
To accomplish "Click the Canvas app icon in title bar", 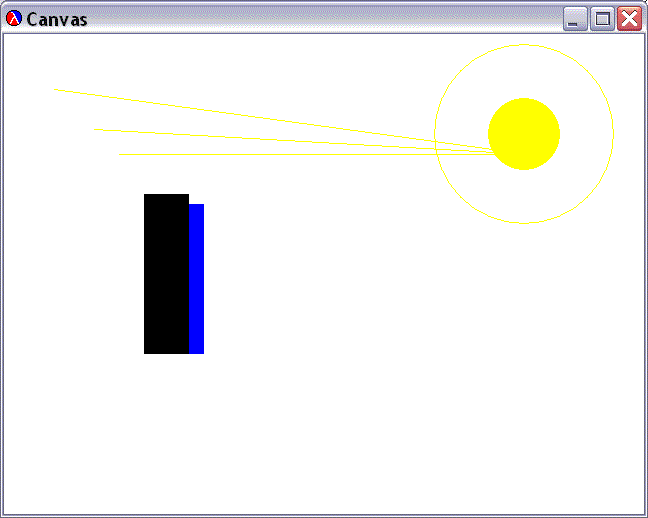I will [14, 19].
